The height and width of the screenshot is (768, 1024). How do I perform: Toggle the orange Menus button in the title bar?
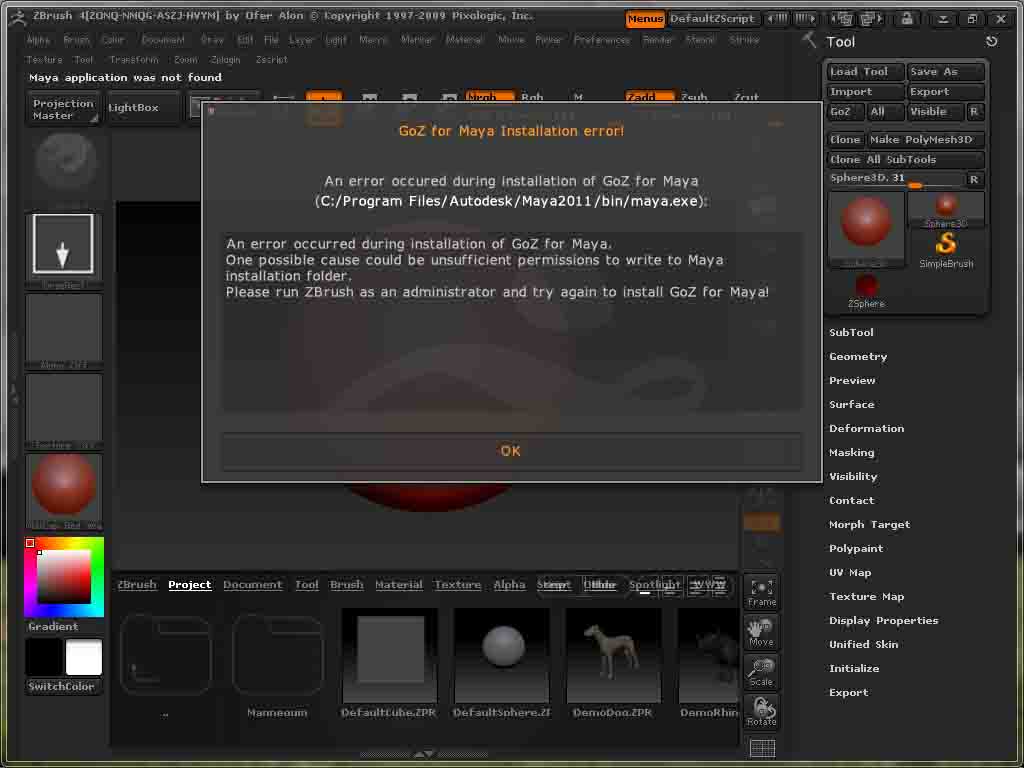(645, 19)
